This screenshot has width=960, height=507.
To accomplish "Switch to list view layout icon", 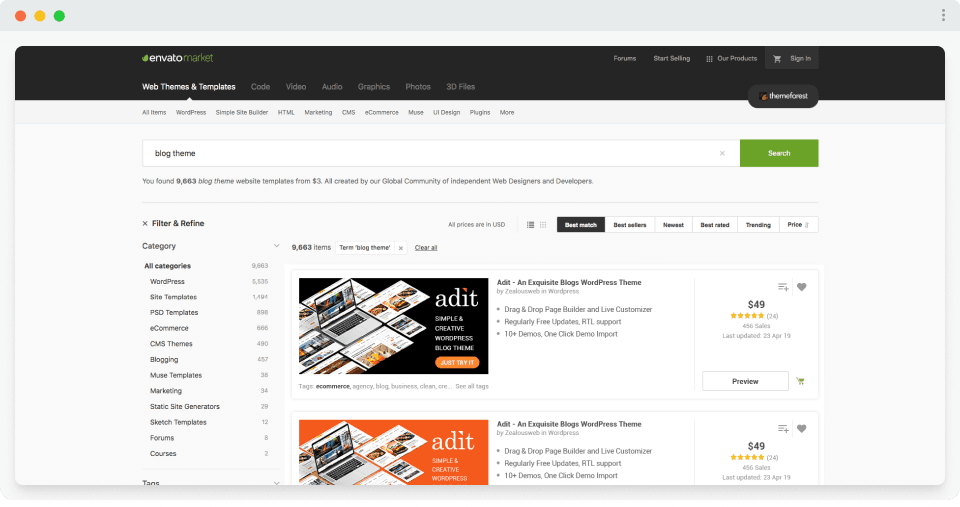I will tap(530, 225).
